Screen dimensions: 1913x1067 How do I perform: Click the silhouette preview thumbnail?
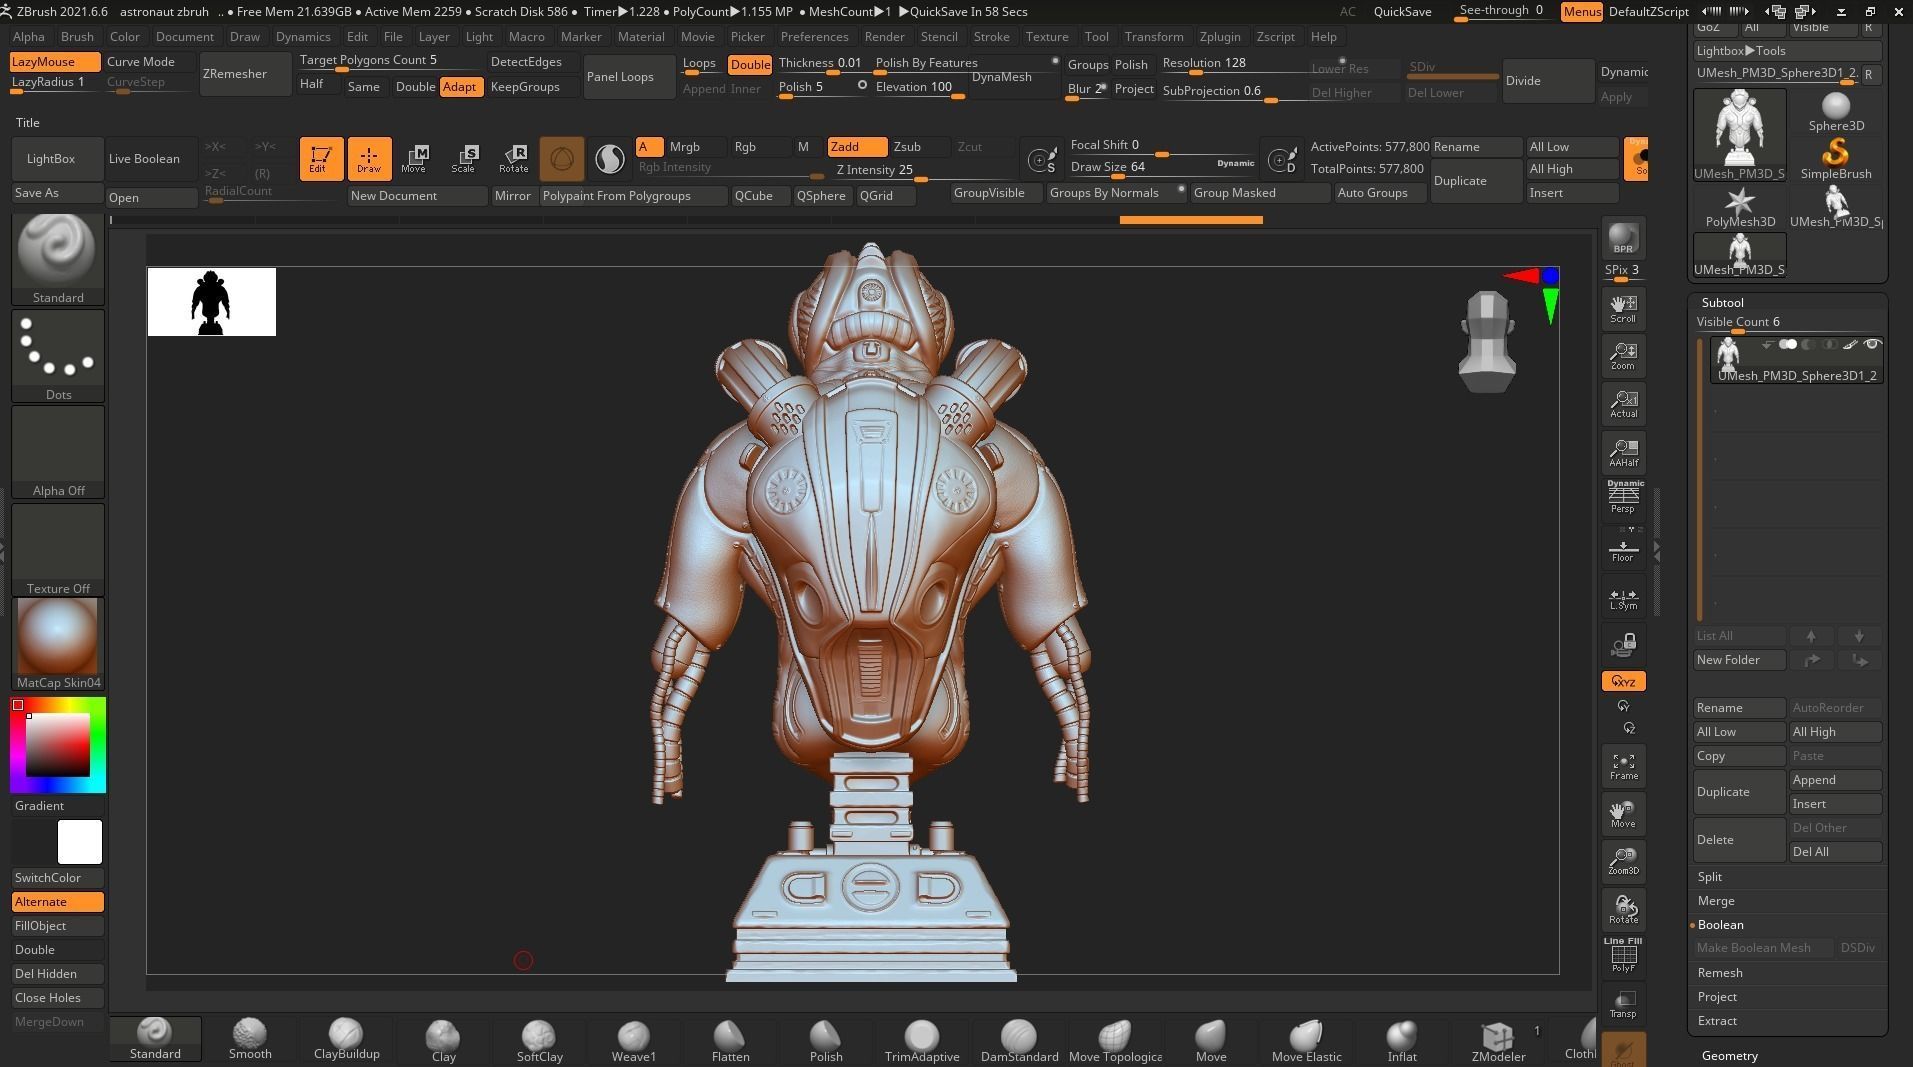[x=212, y=302]
